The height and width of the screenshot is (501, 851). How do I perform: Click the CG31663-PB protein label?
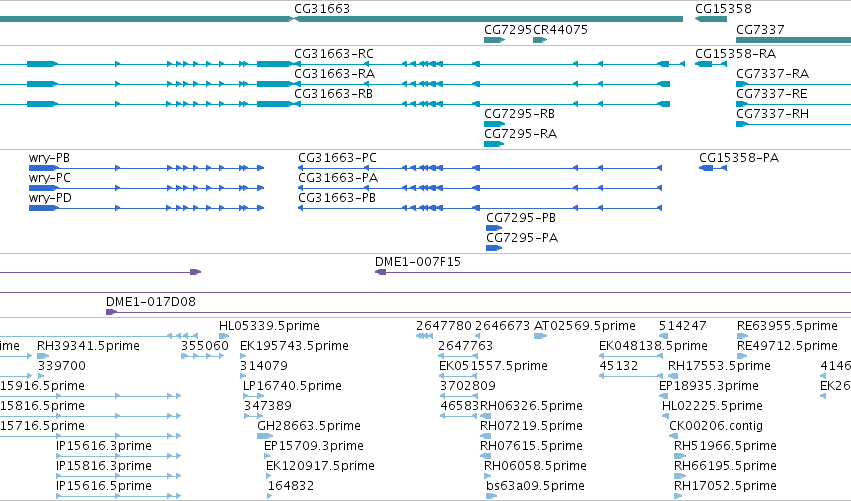337,198
